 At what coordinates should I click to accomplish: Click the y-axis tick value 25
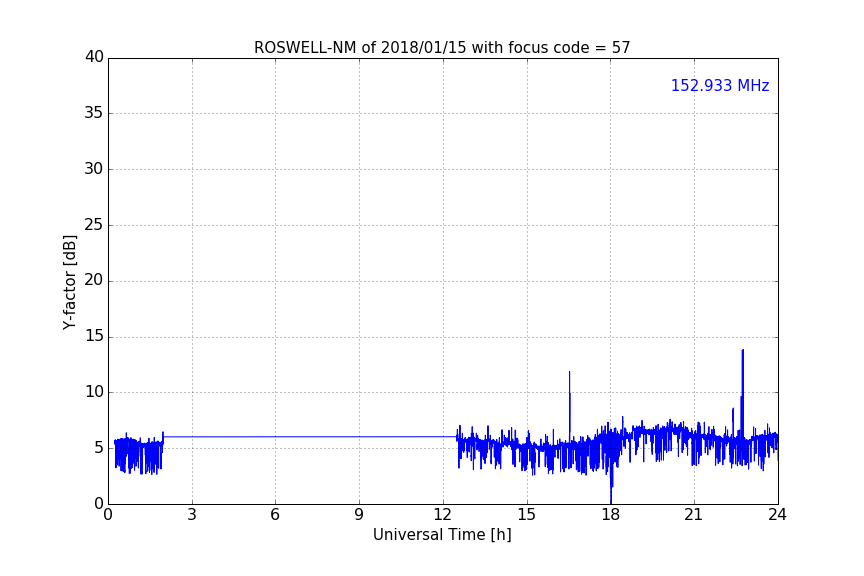coord(94,224)
